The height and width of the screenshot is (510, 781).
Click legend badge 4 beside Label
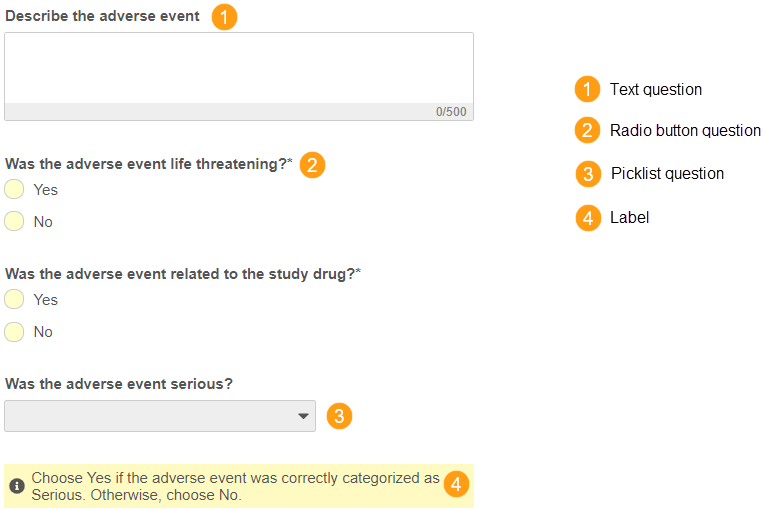click(x=588, y=217)
